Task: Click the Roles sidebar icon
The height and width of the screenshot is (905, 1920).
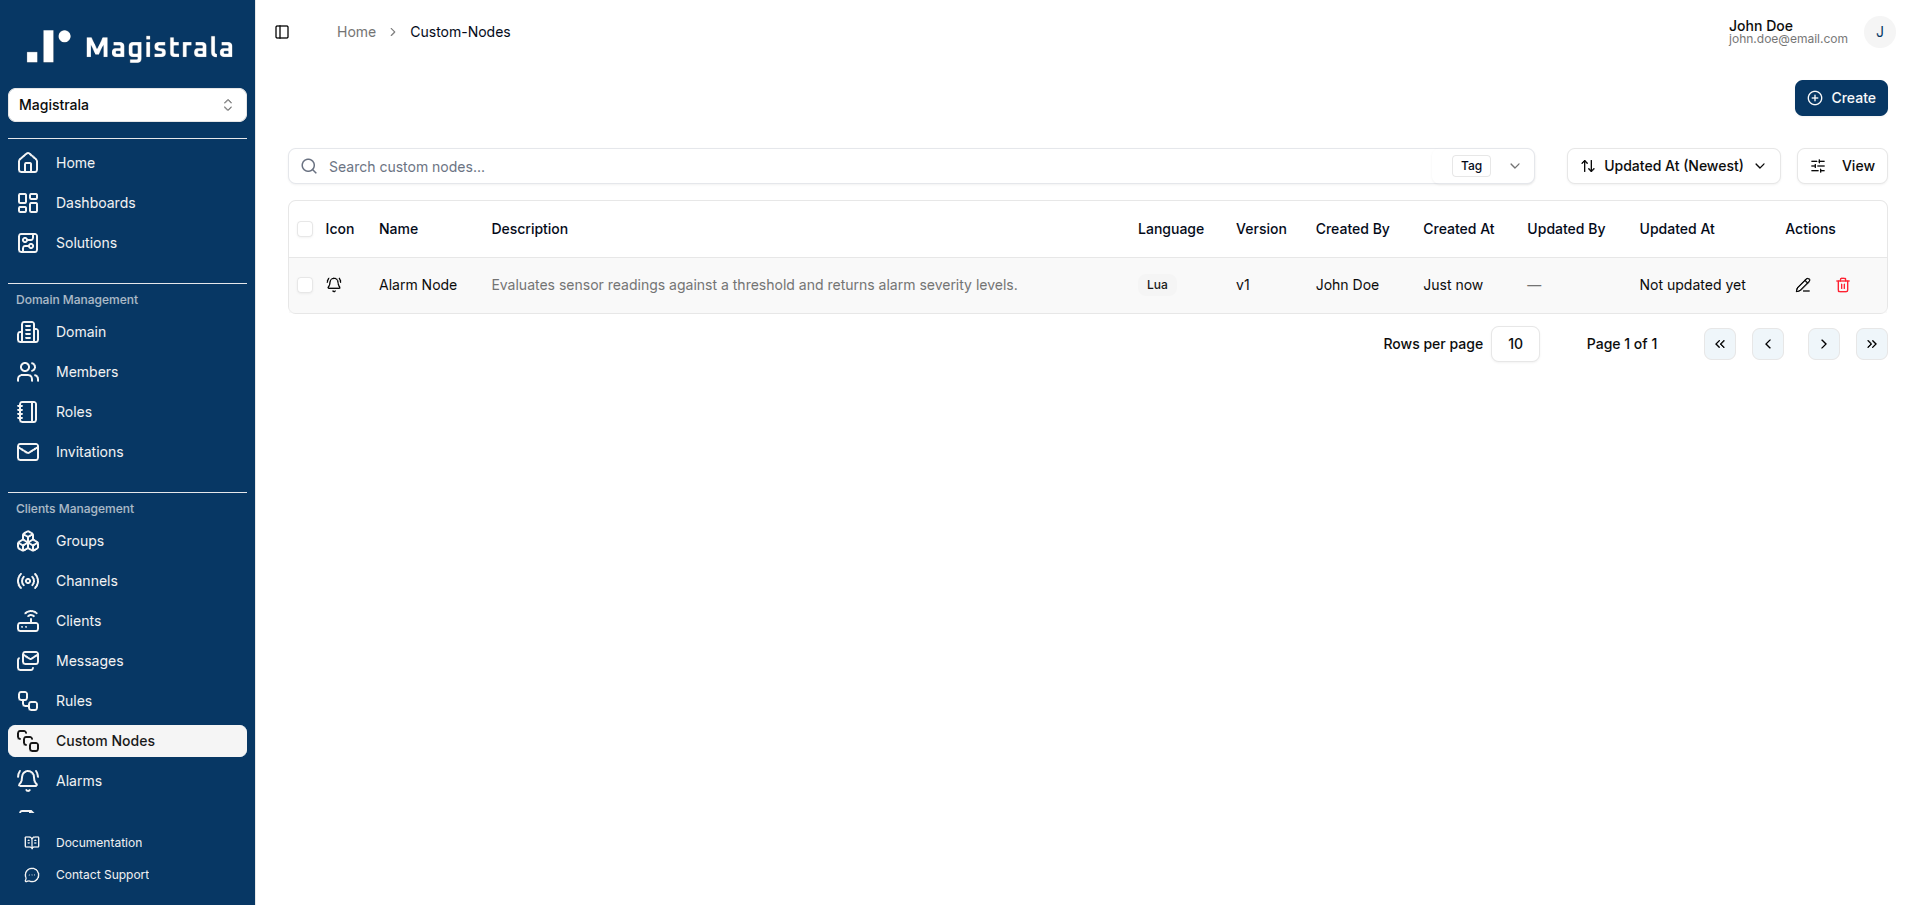Action: tap(28, 412)
